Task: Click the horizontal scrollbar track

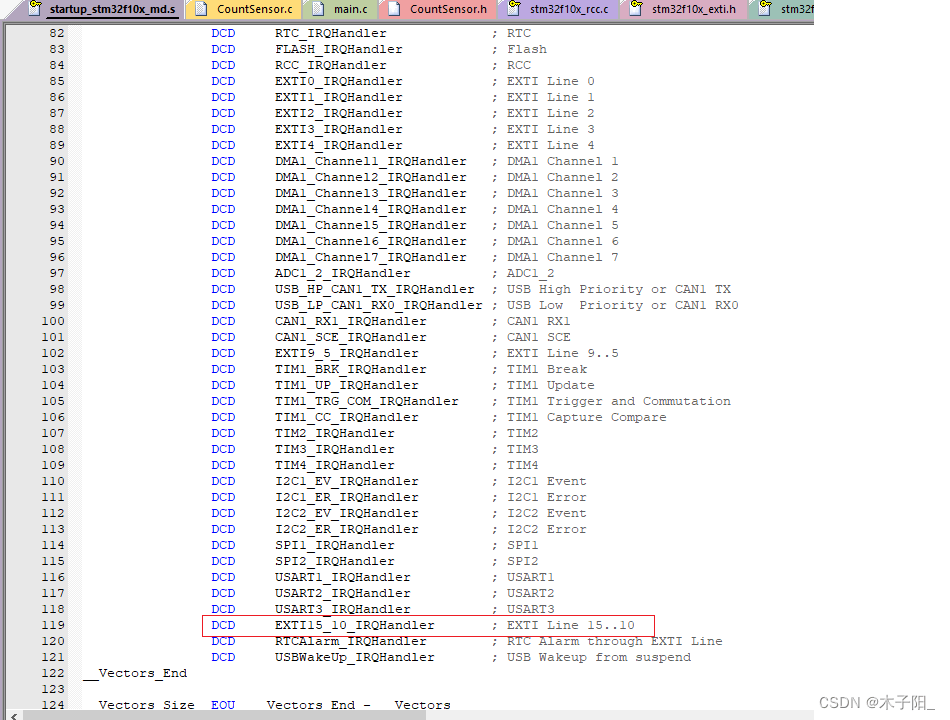Action: [618, 716]
